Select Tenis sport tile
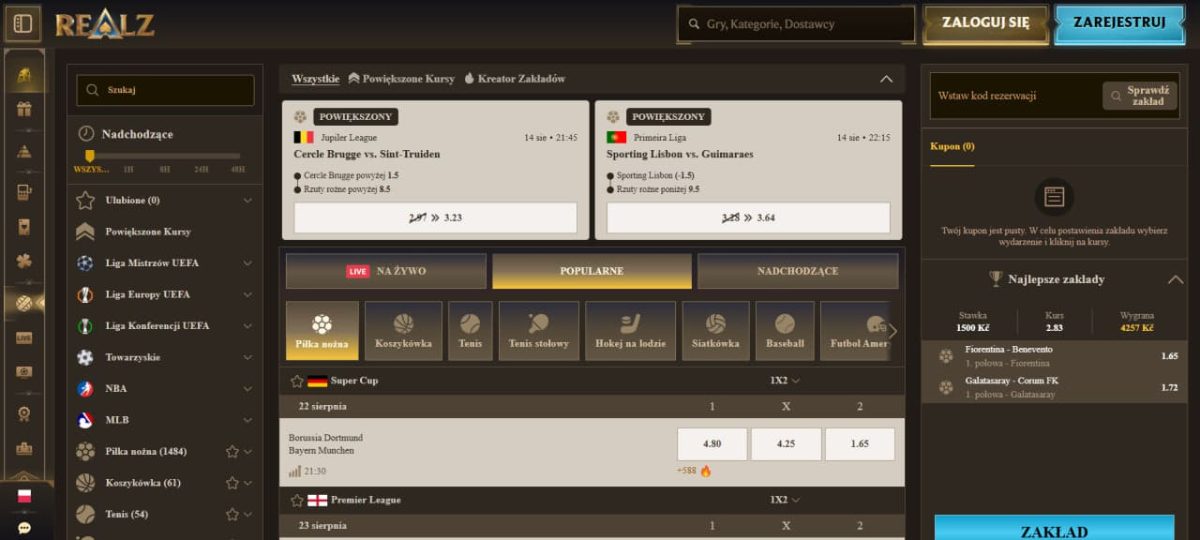The height and width of the screenshot is (540, 1200). (x=470, y=331)
